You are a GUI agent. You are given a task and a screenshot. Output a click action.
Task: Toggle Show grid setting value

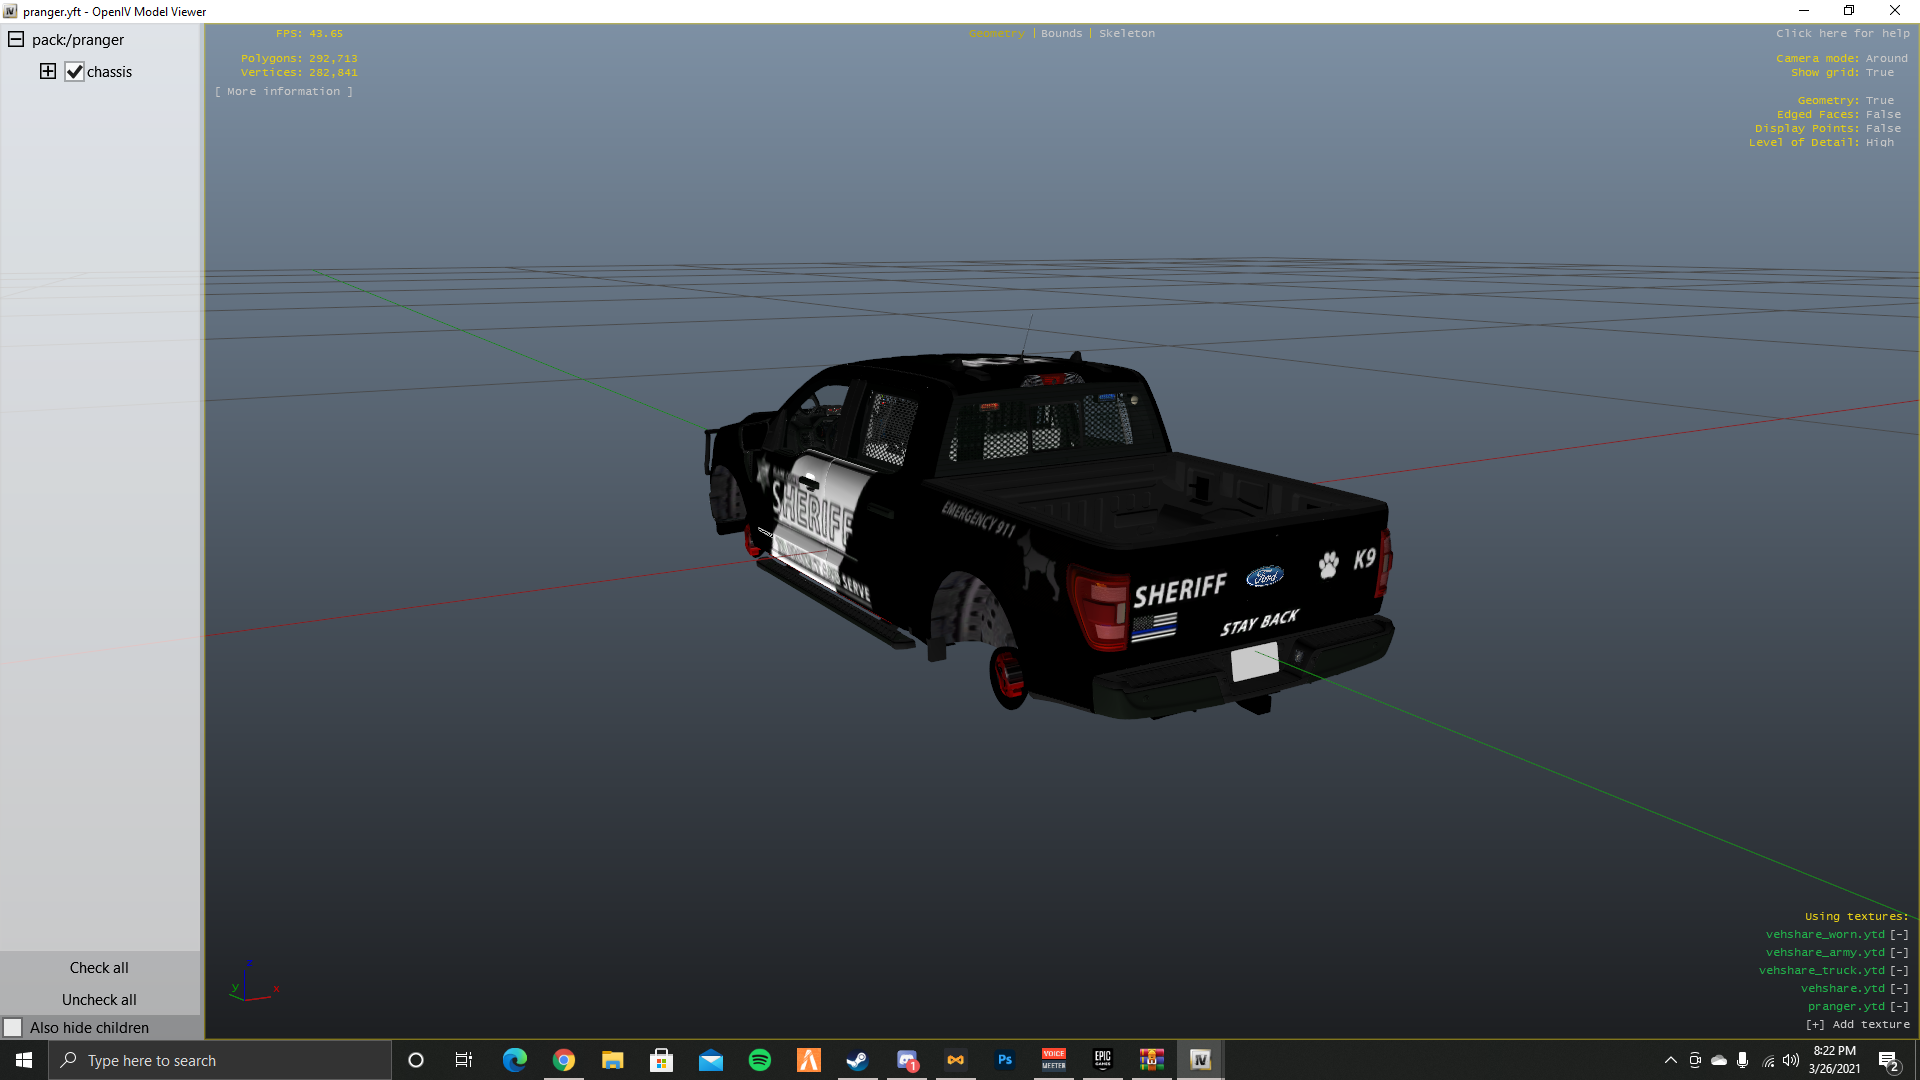point(1879,72)
